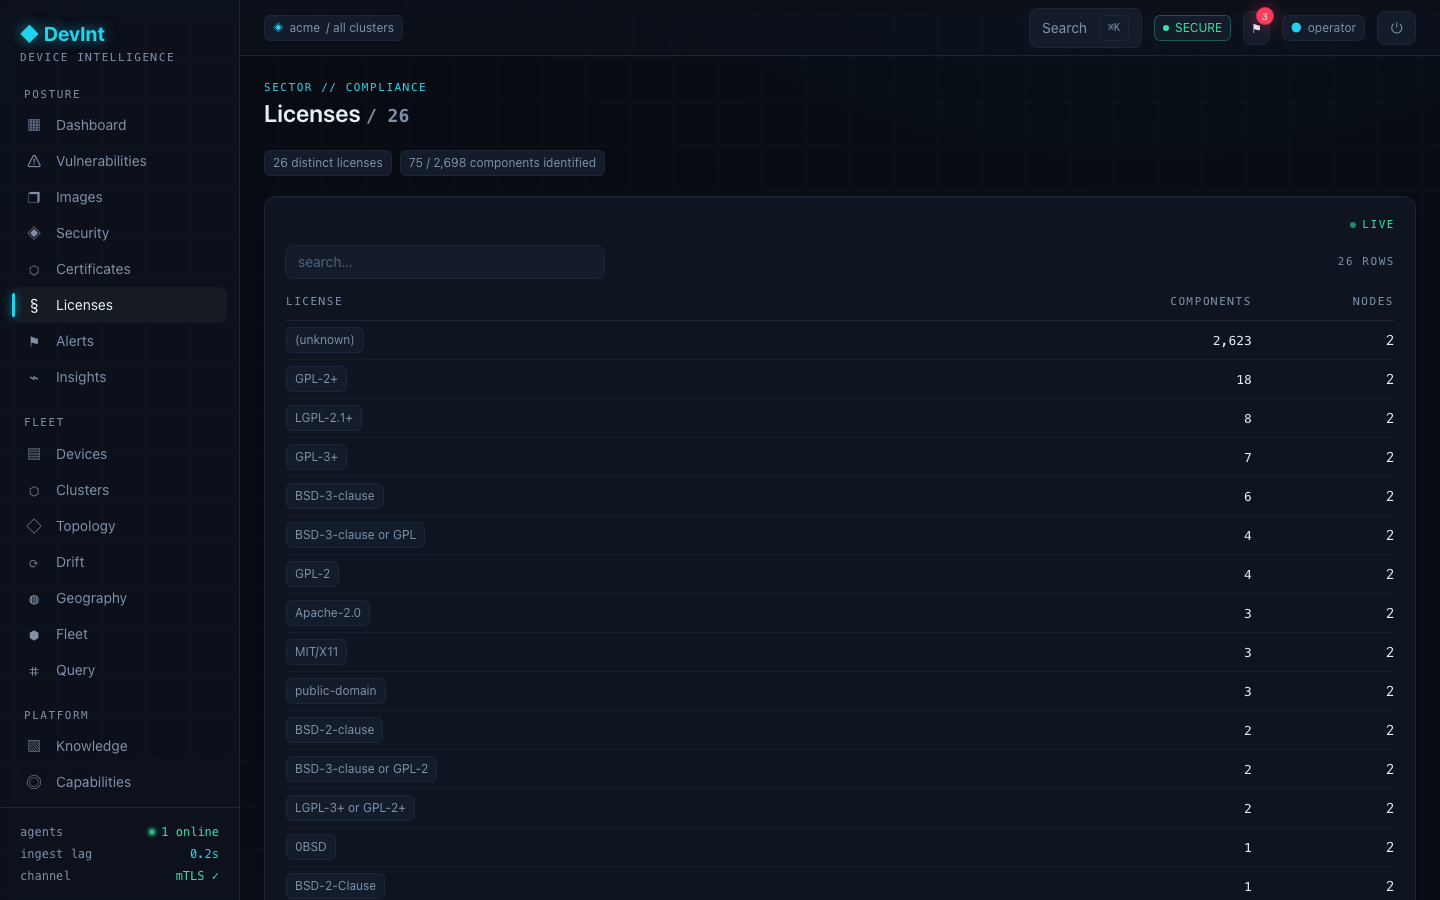Select the Security shield icon
This screenshot has width=1440, height=900.
(x=34, y=233)
